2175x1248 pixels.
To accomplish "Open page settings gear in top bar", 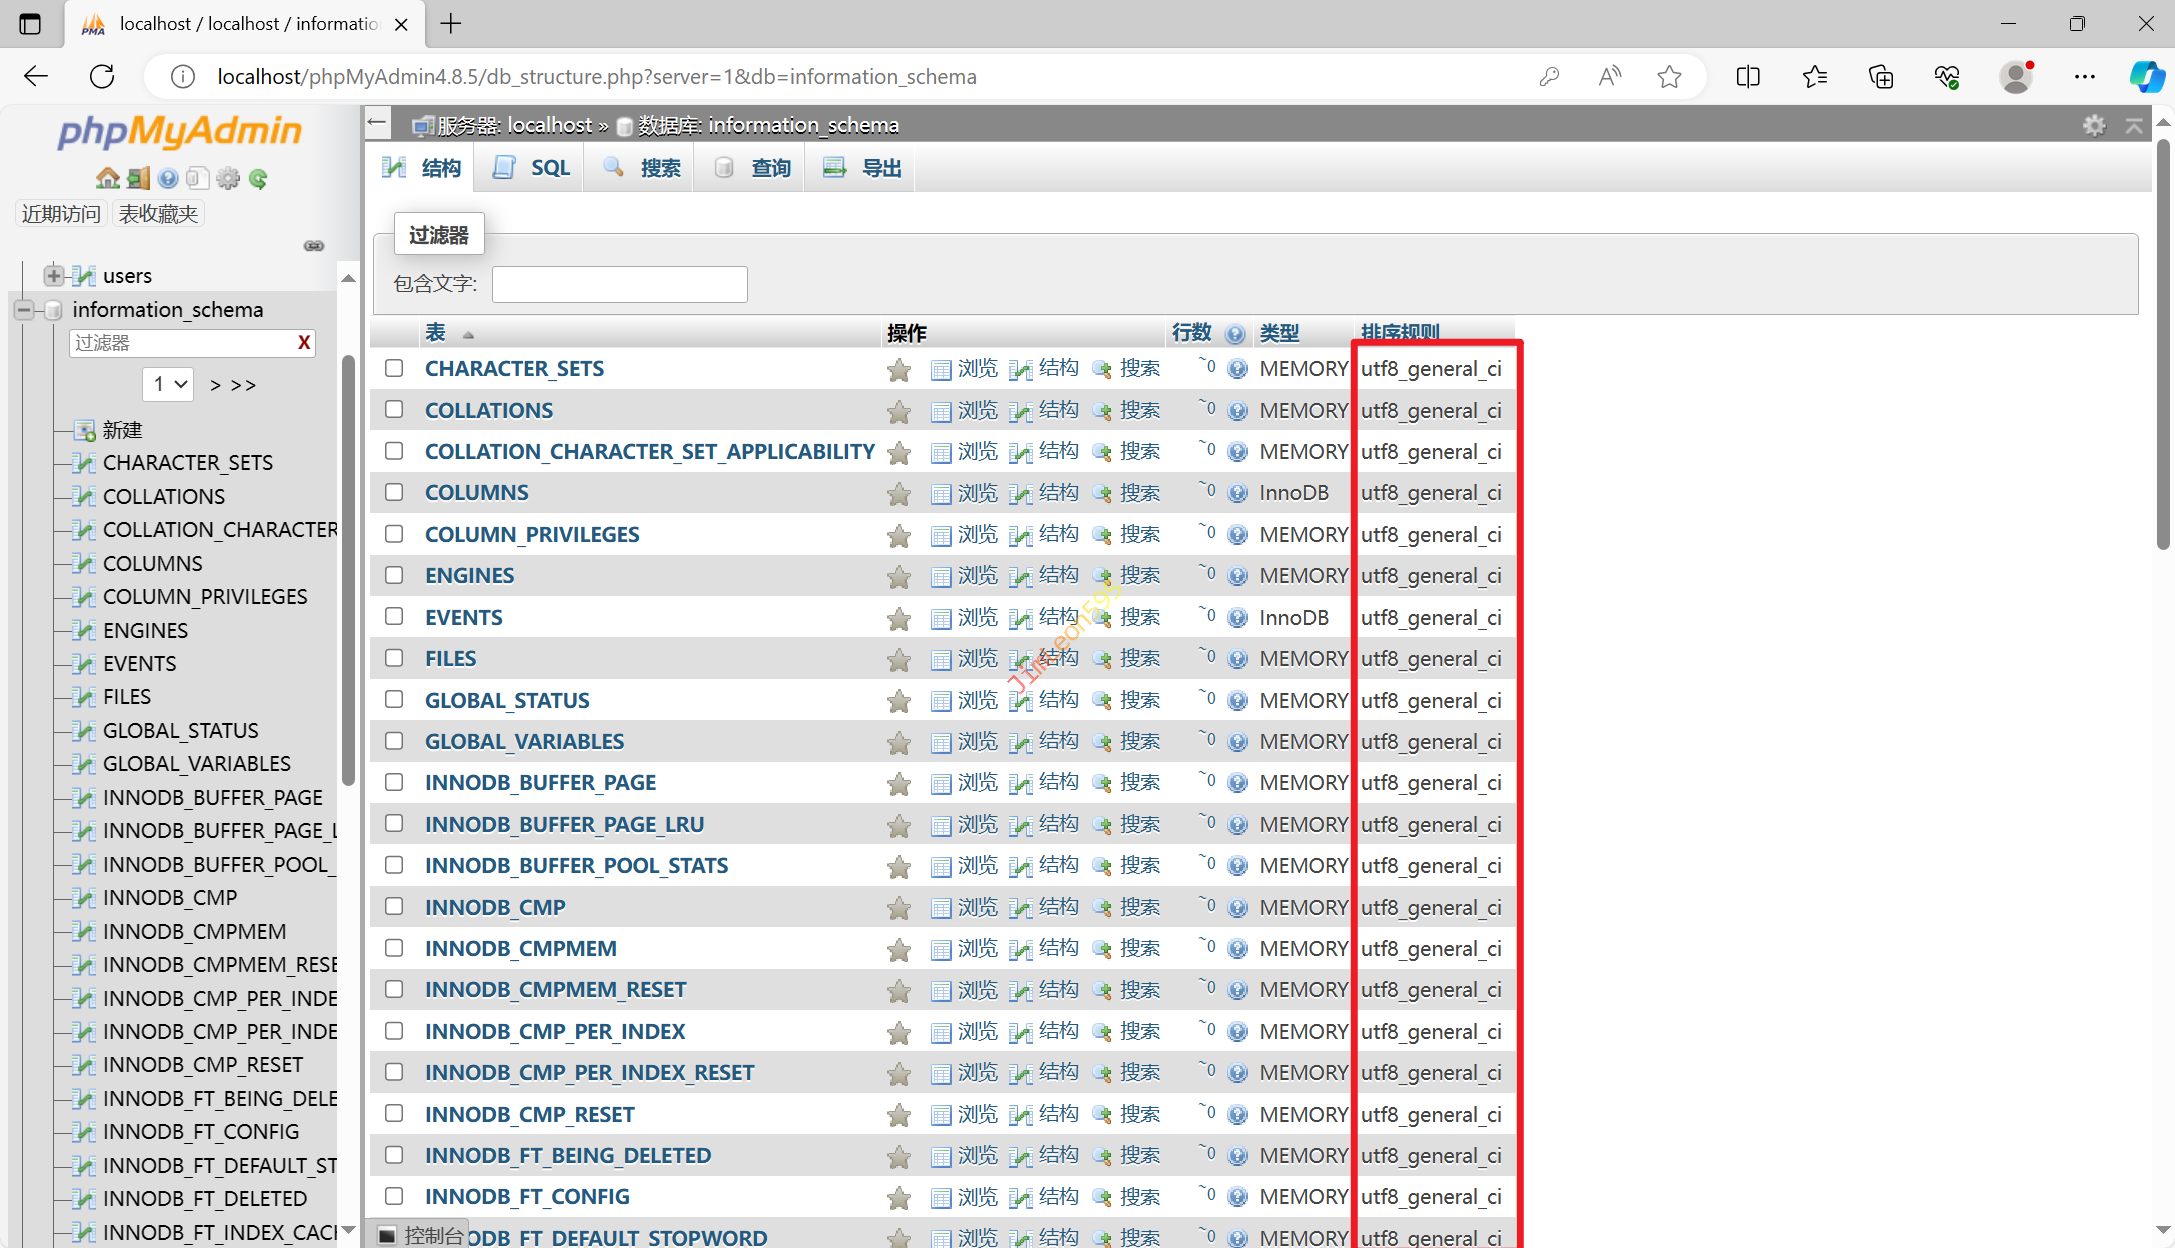I will tap(2094, 125).
